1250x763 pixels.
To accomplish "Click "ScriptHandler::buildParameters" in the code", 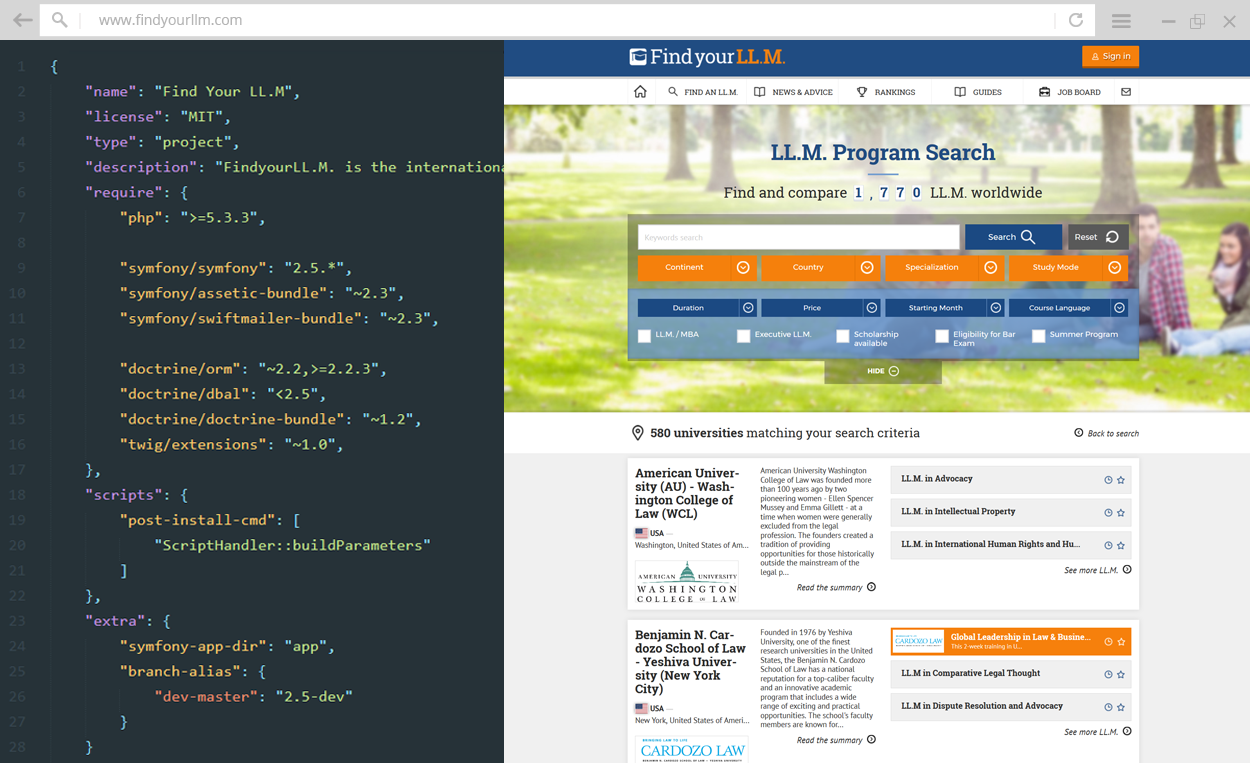I will click(293, 545).
